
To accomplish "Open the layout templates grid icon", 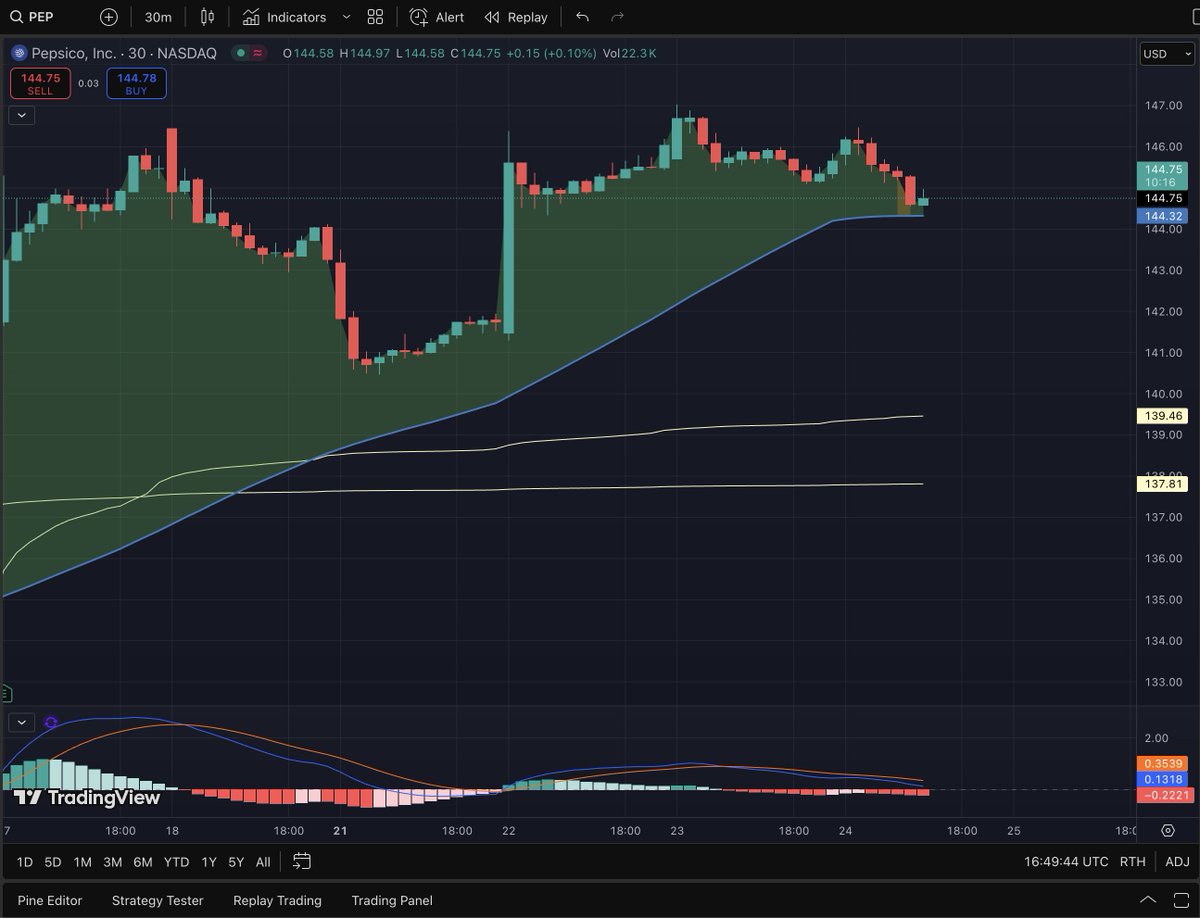I will (x=375, y=17).
